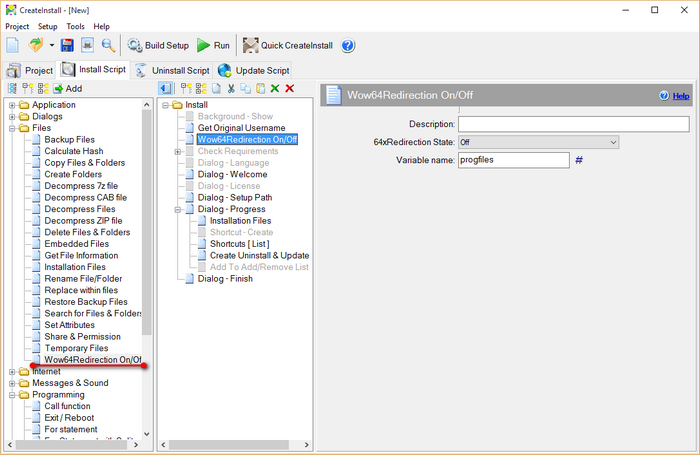Screen dimensions: 700x455
Task: Save project with the floppy disk icon
Action: (67, 45)
